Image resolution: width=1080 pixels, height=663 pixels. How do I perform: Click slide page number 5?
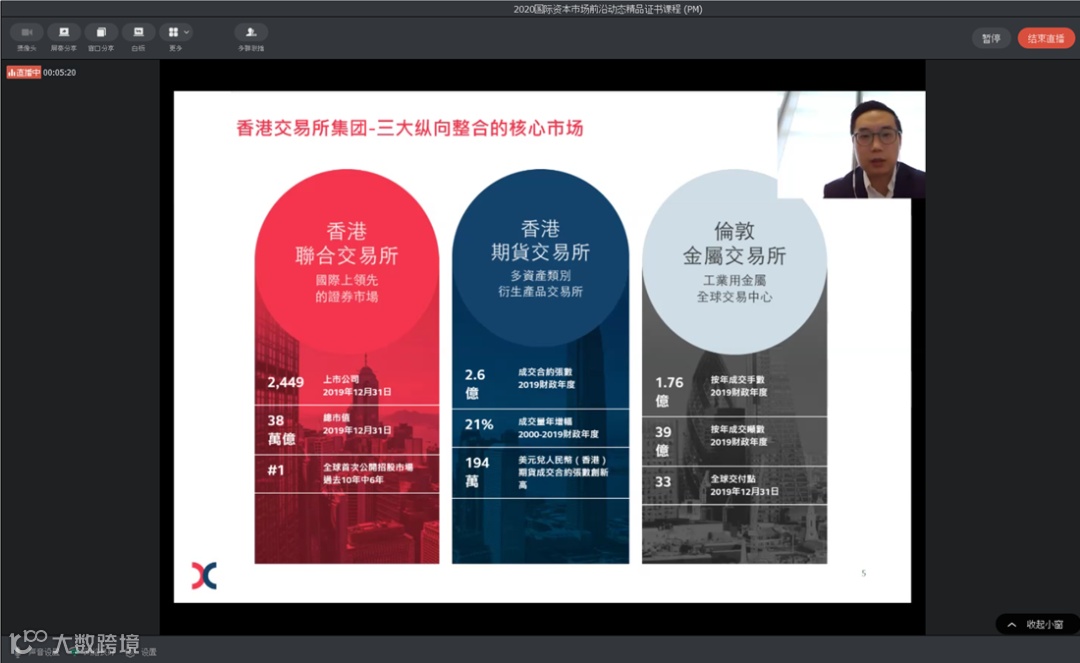click(863, 573)
